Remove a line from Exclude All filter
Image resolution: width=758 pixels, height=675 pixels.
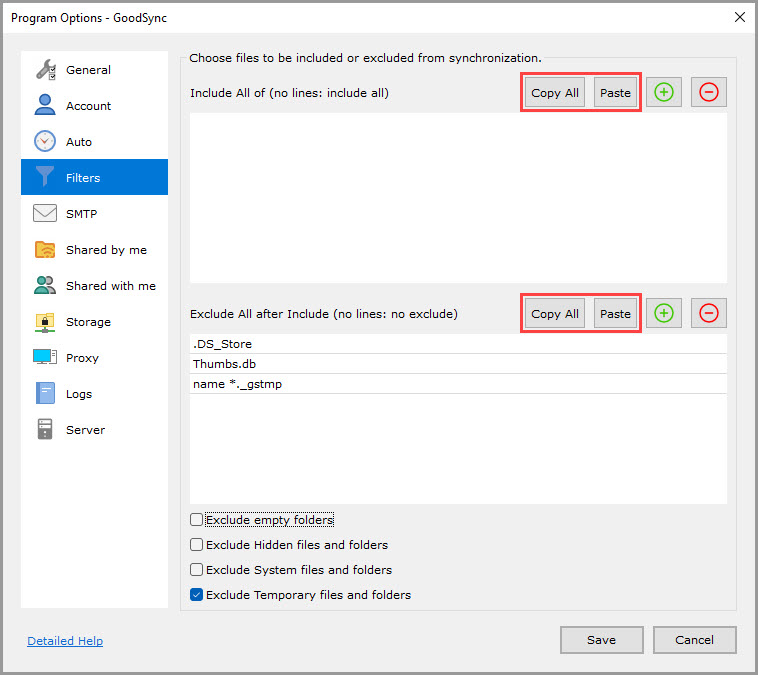click(x=709, y=313)
